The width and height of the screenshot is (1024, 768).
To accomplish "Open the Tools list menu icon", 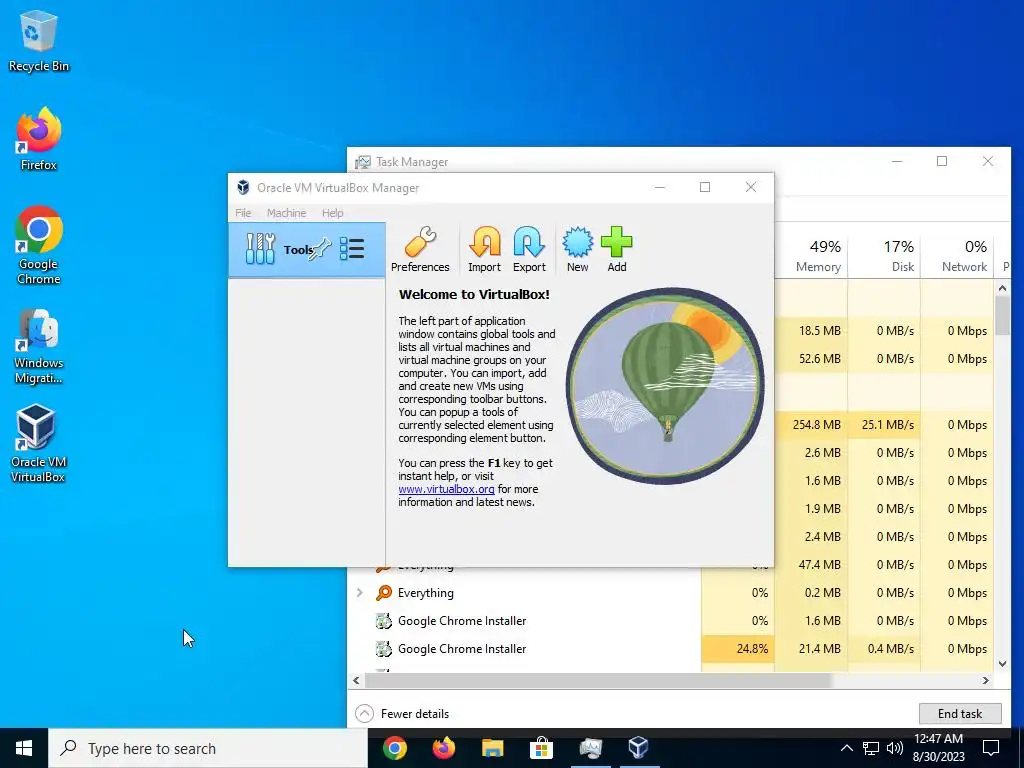I will pyautogui.click(x=352, y=249).
